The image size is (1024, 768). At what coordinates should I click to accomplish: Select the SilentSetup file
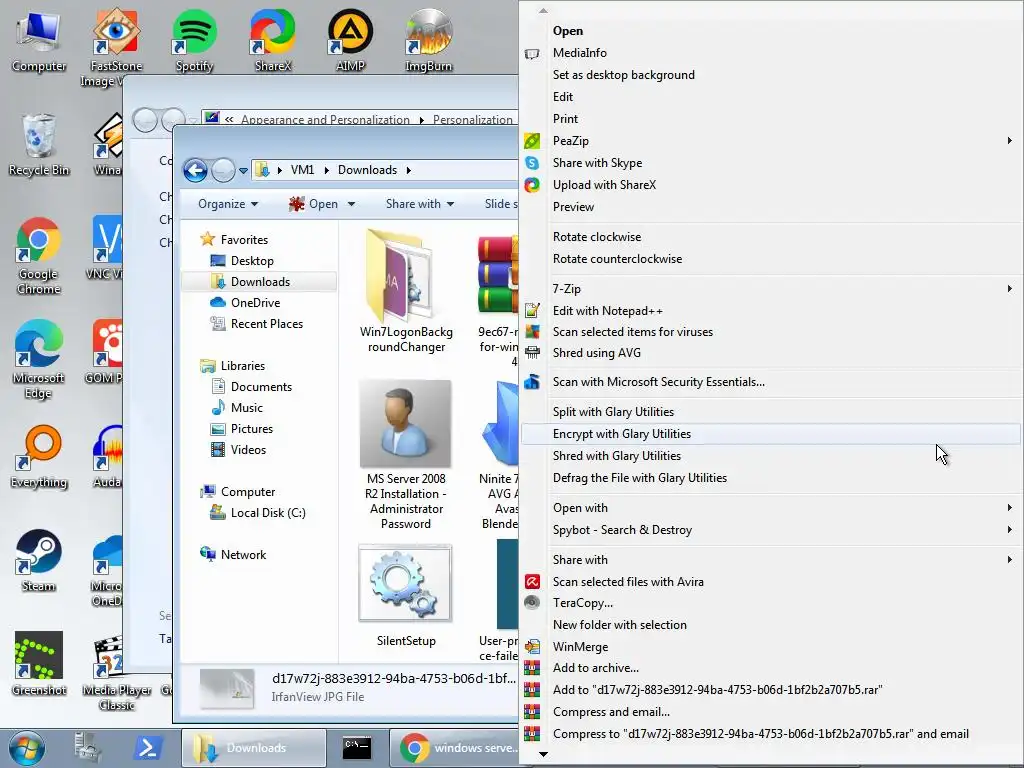406,596
